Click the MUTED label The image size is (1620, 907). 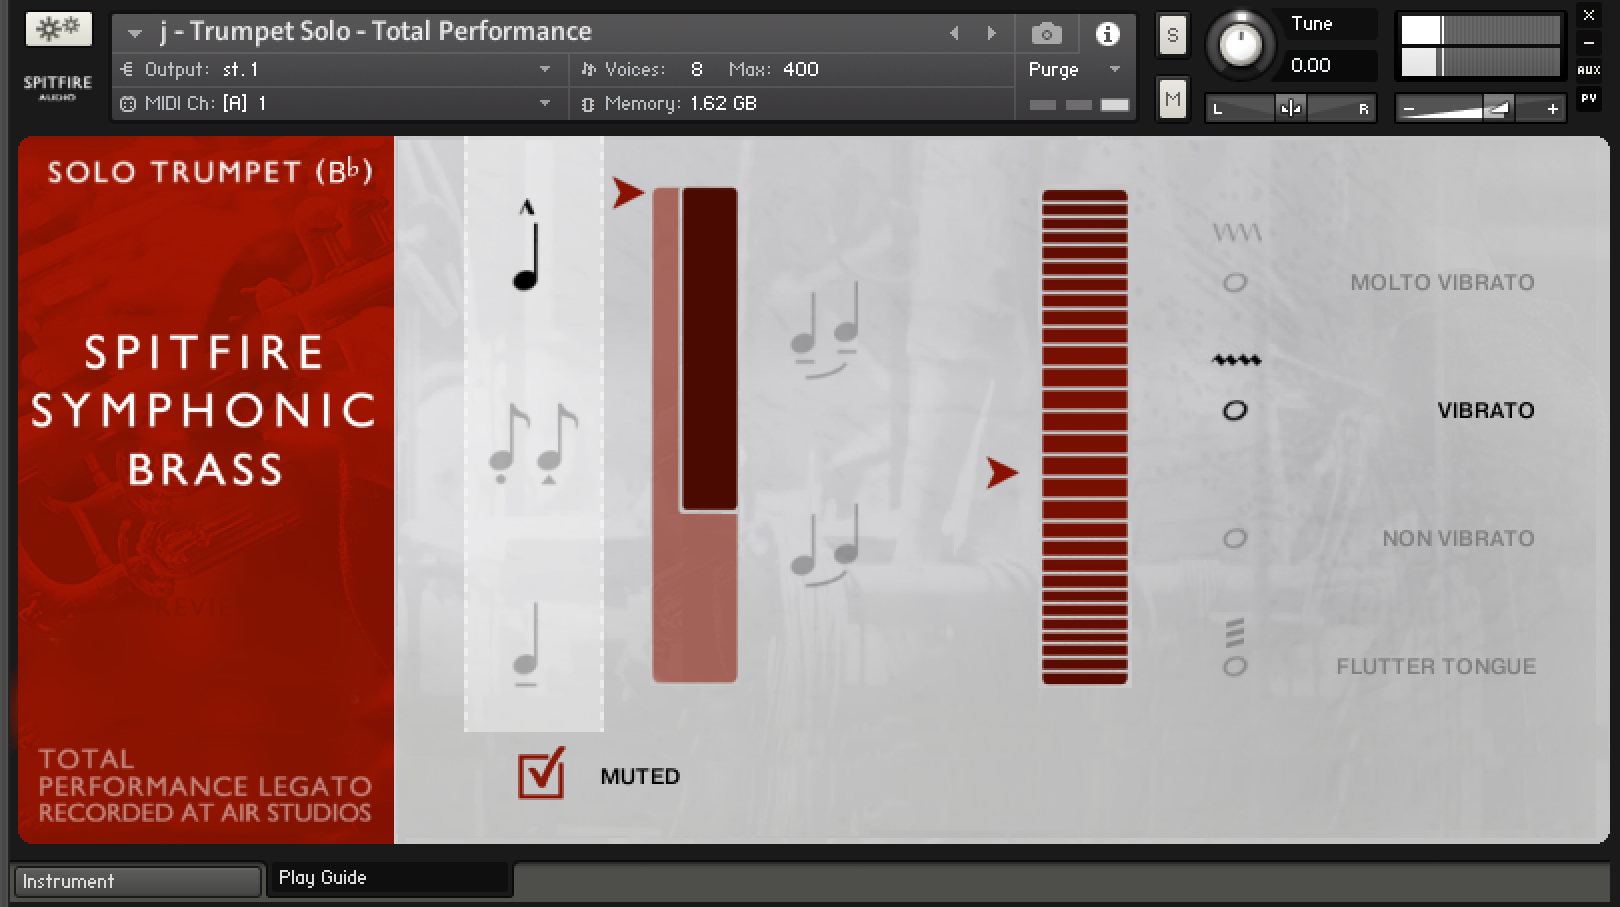(640, 776)
